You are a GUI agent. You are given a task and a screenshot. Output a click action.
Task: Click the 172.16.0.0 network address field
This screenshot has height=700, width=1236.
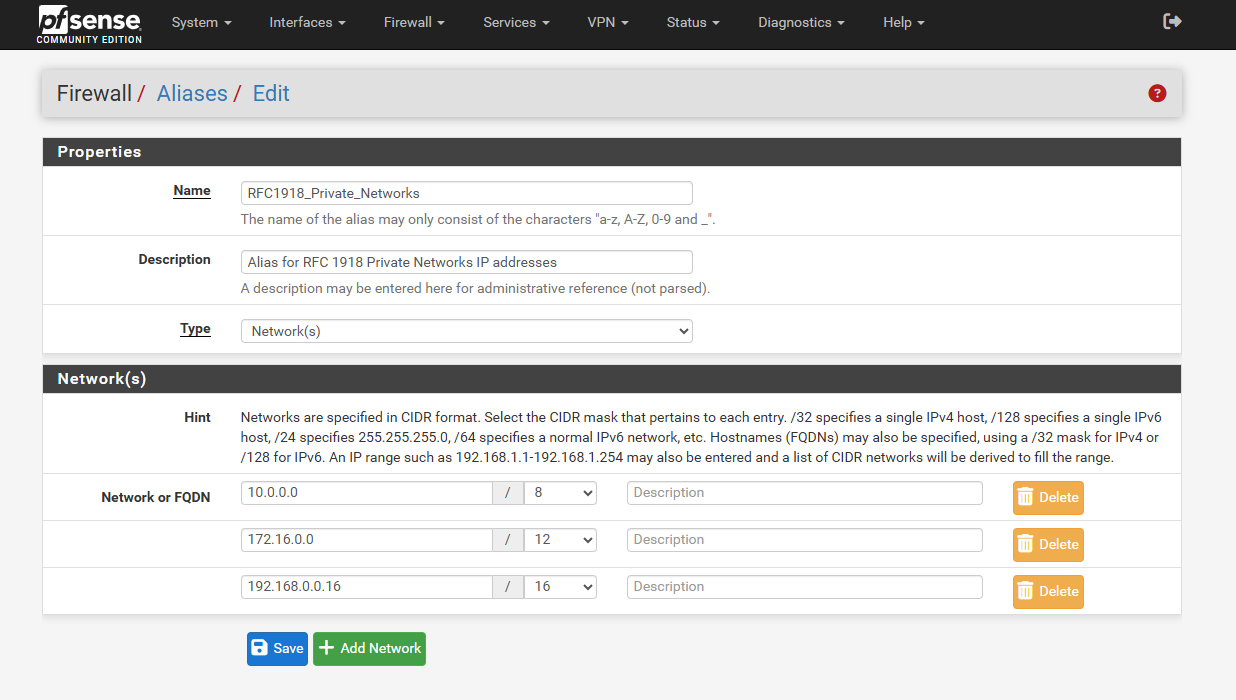click(x=367, y=540)
